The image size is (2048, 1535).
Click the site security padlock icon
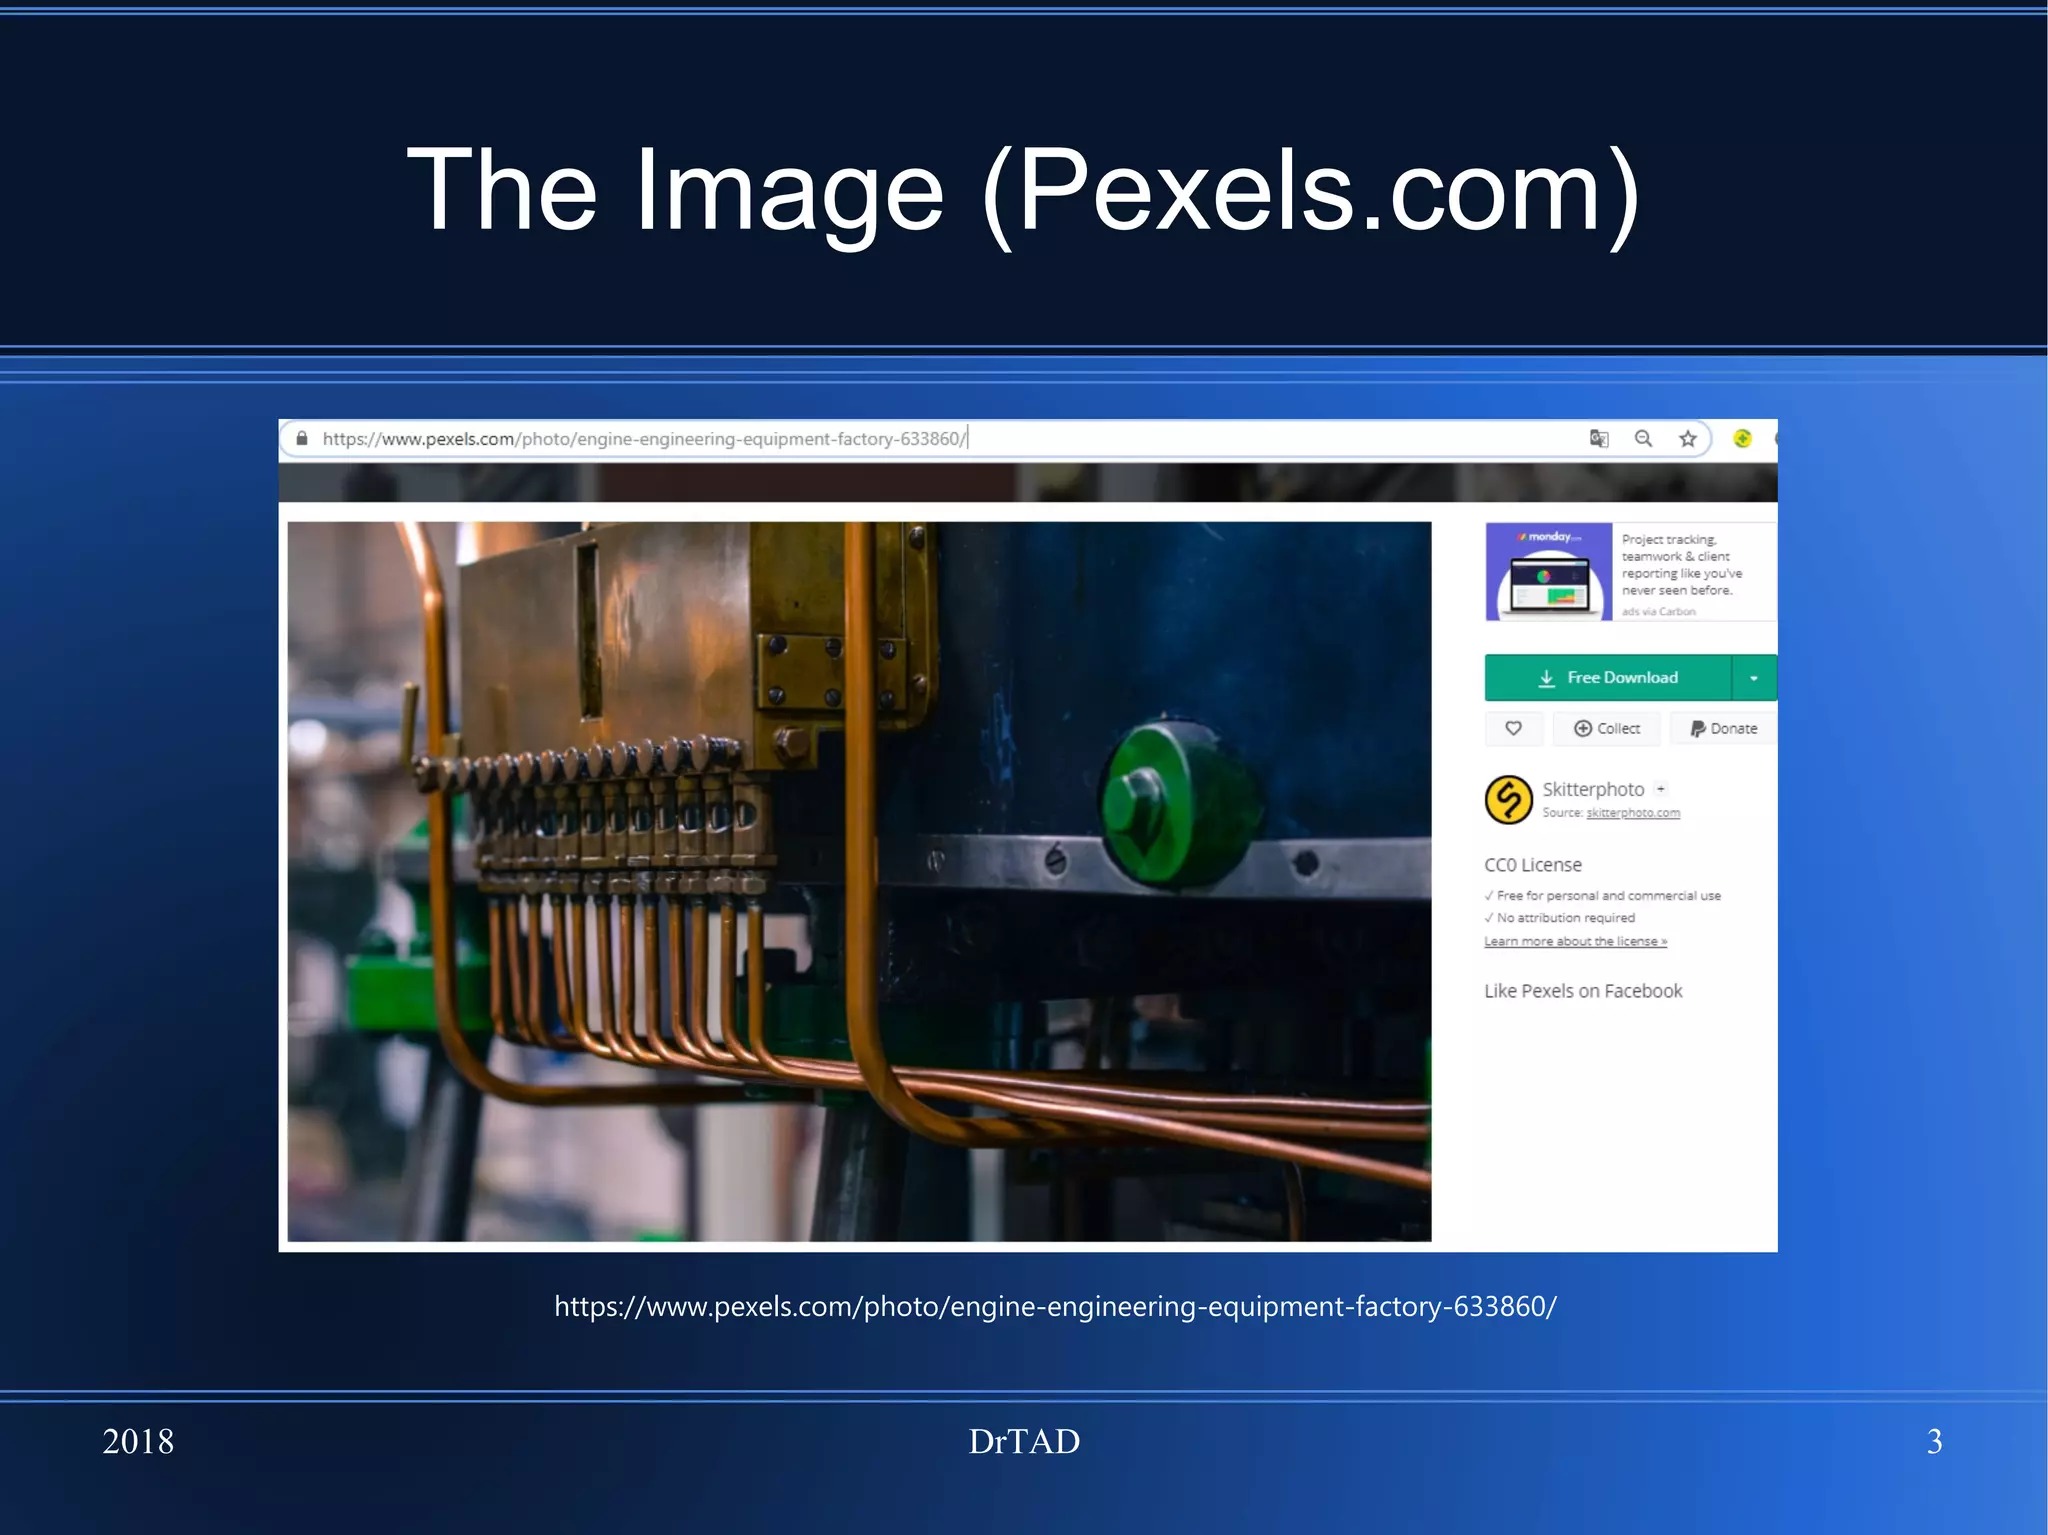click(x=302, y=438)
